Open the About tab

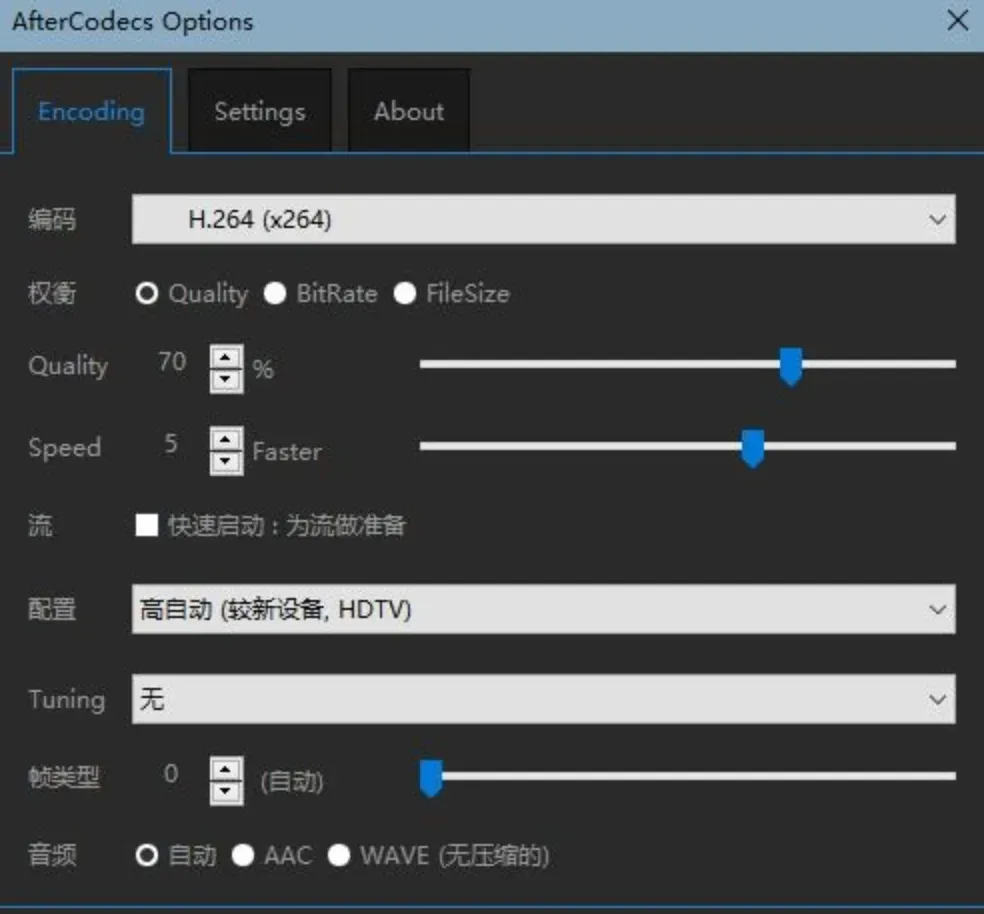[409, 110]
